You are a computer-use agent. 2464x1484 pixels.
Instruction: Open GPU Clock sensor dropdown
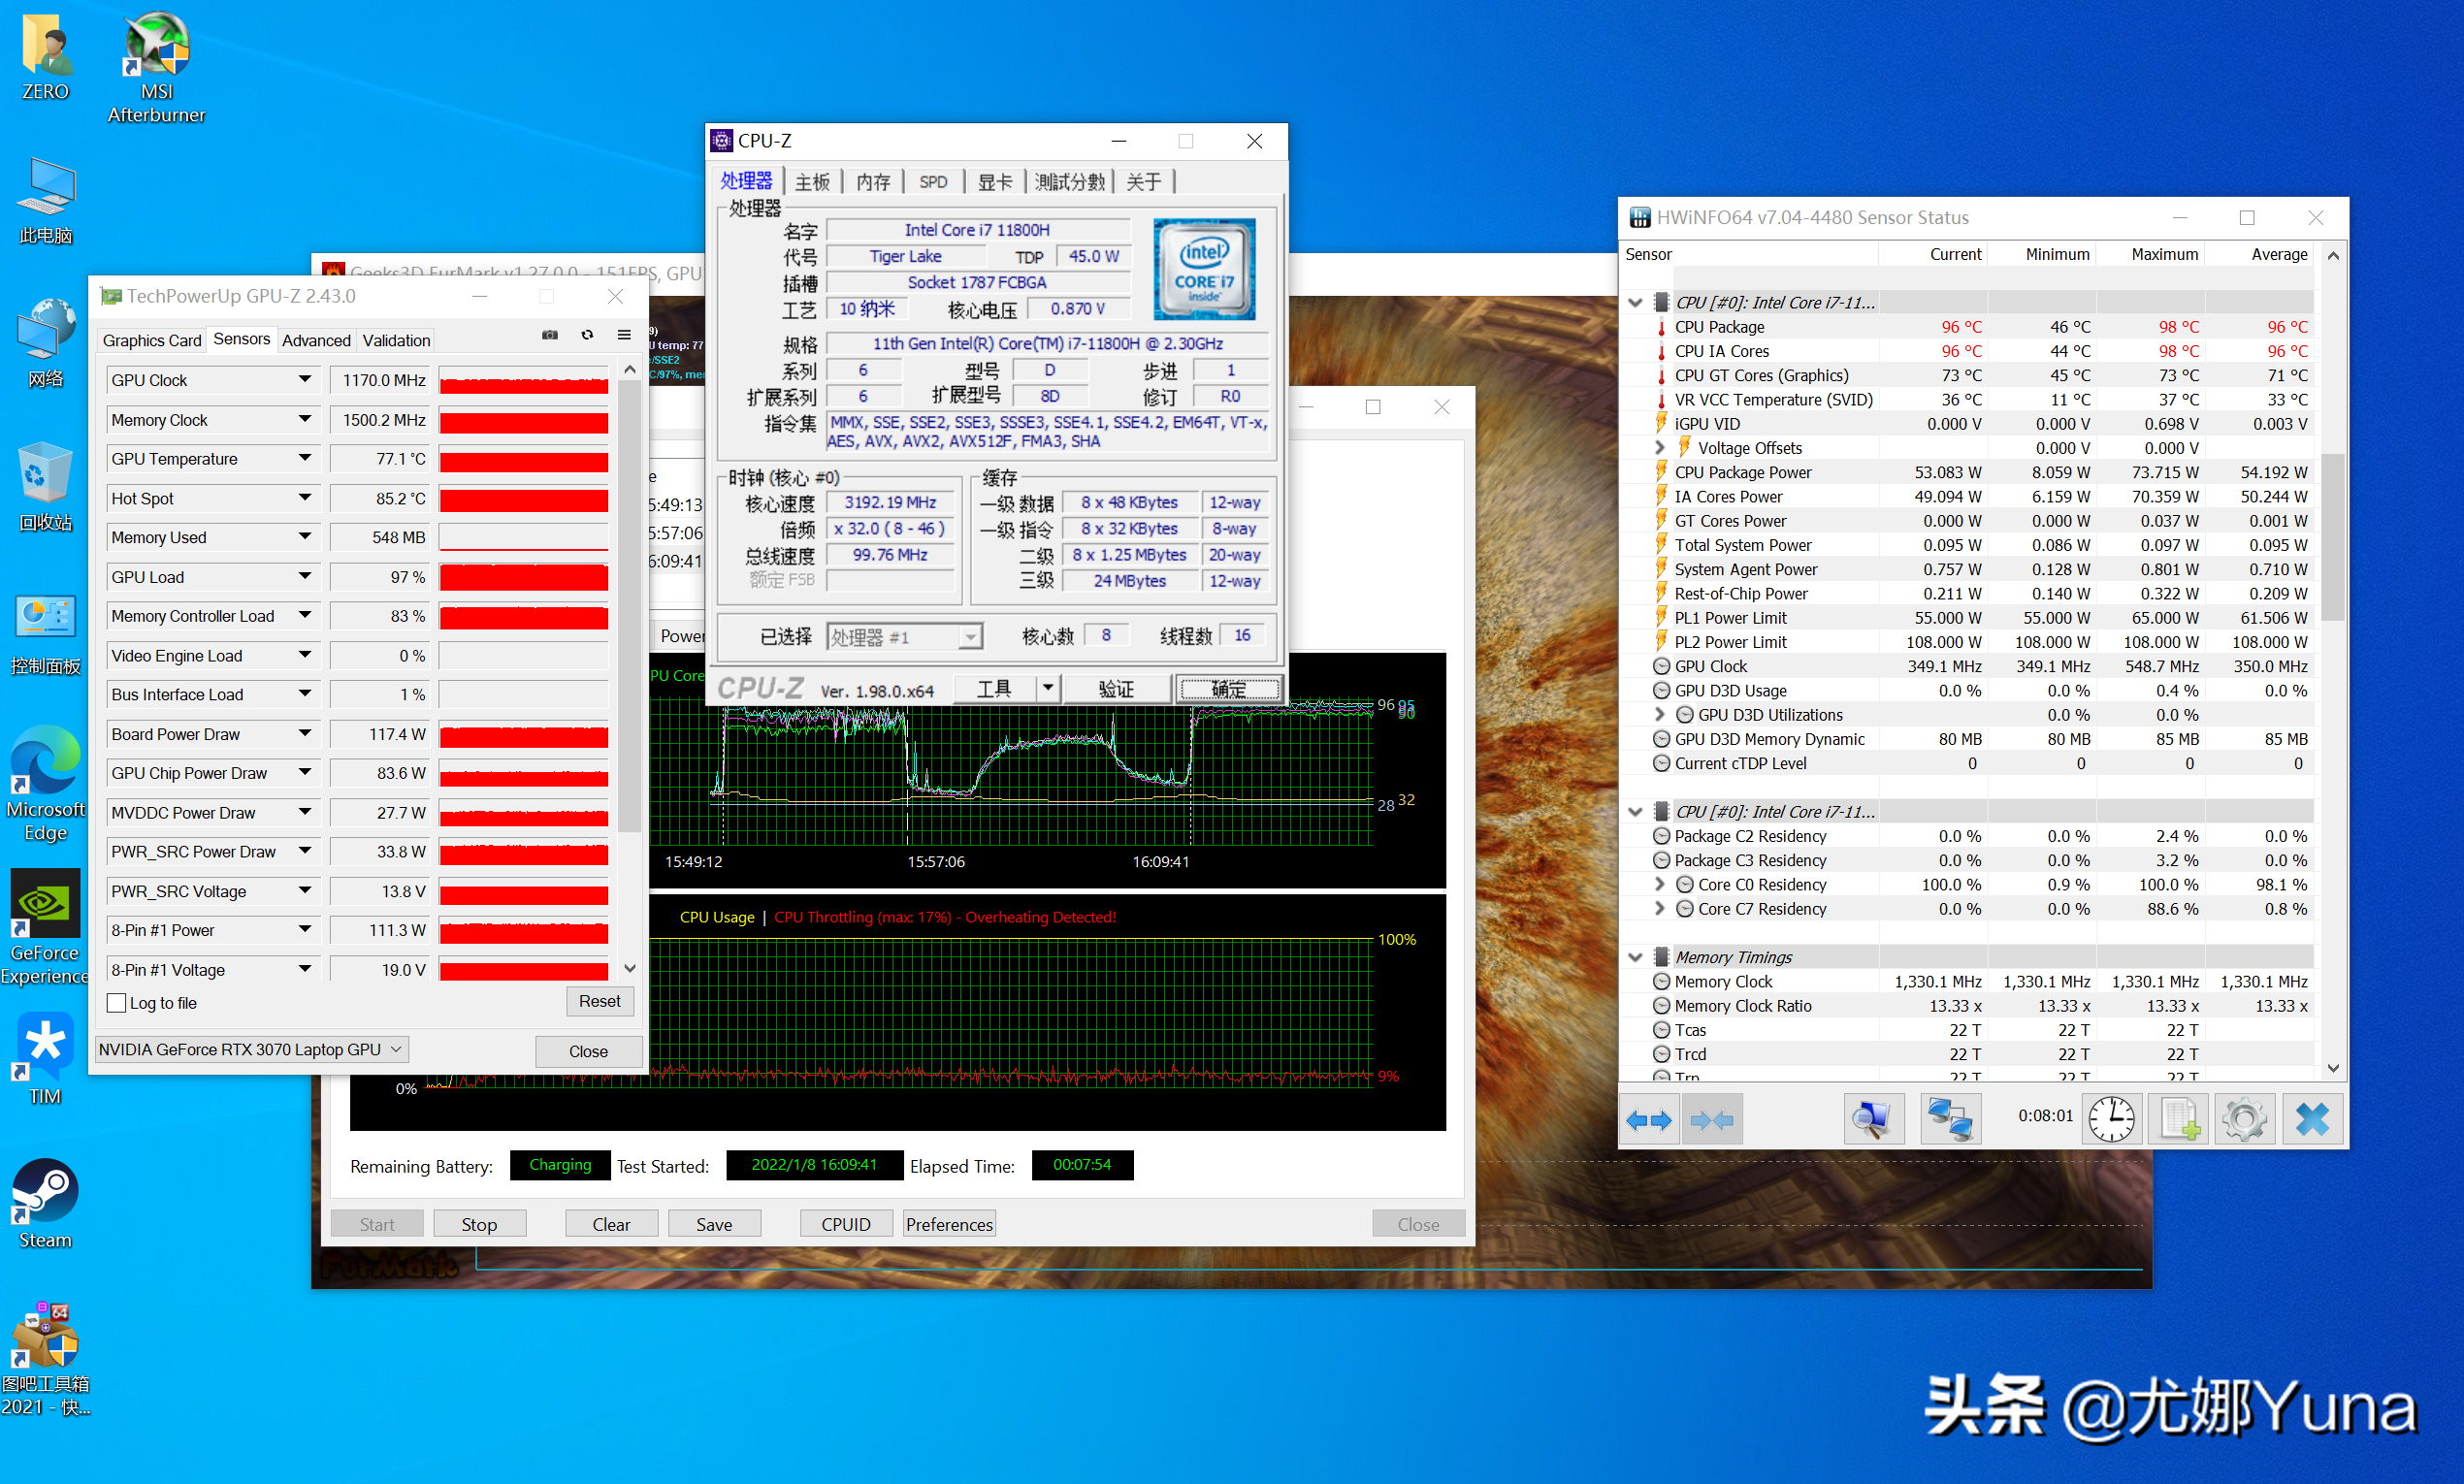[304, 380]
